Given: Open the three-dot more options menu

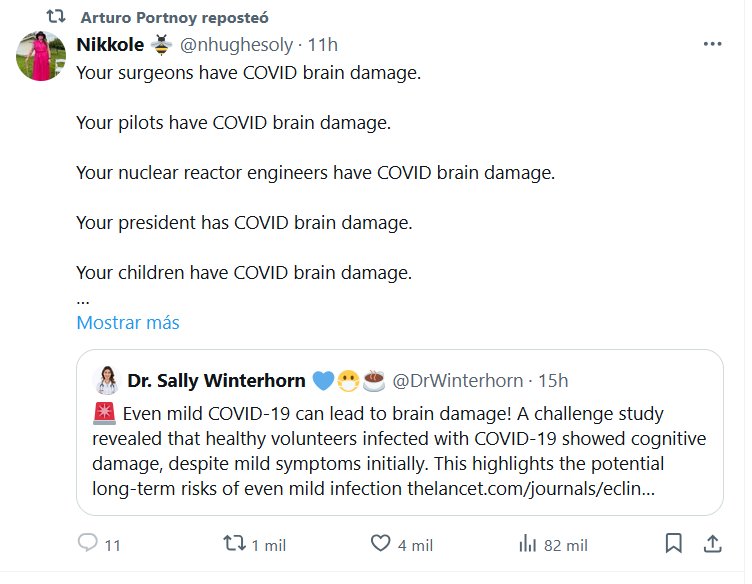Looking at the screenshot, I should click(712, 45).
